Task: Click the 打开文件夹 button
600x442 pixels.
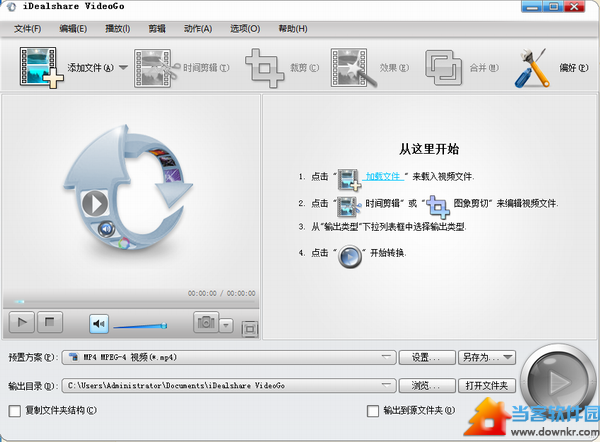Action: pos(487,386)
